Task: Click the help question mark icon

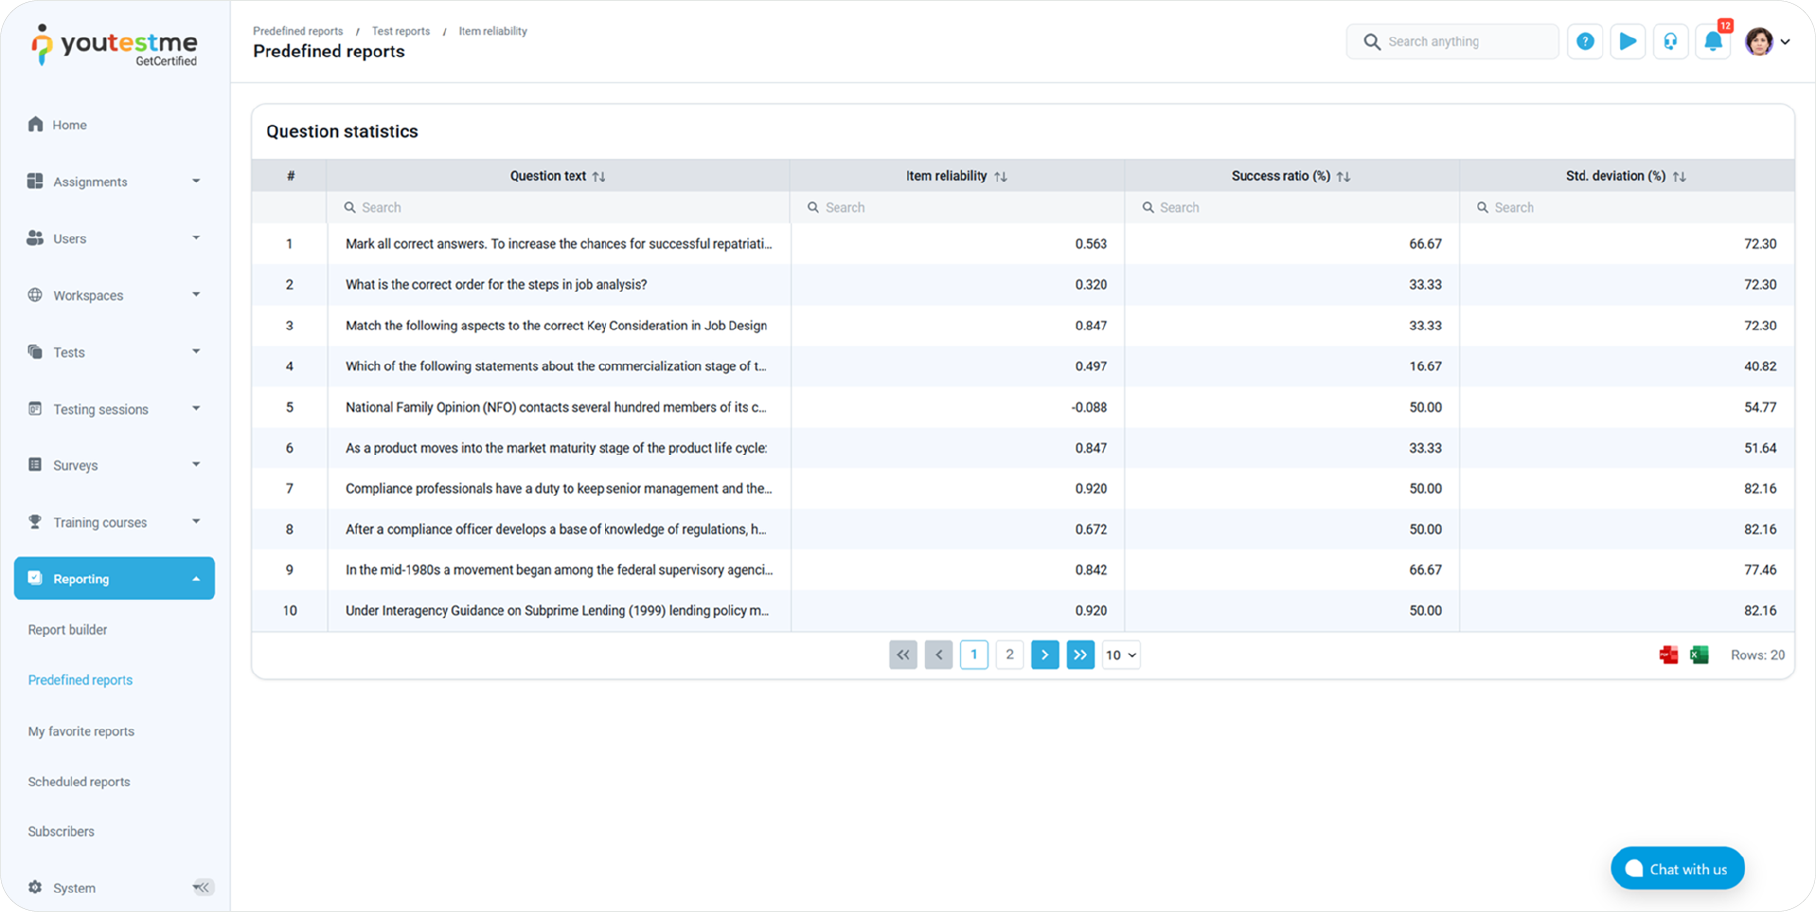Action: click(1585, 42)
